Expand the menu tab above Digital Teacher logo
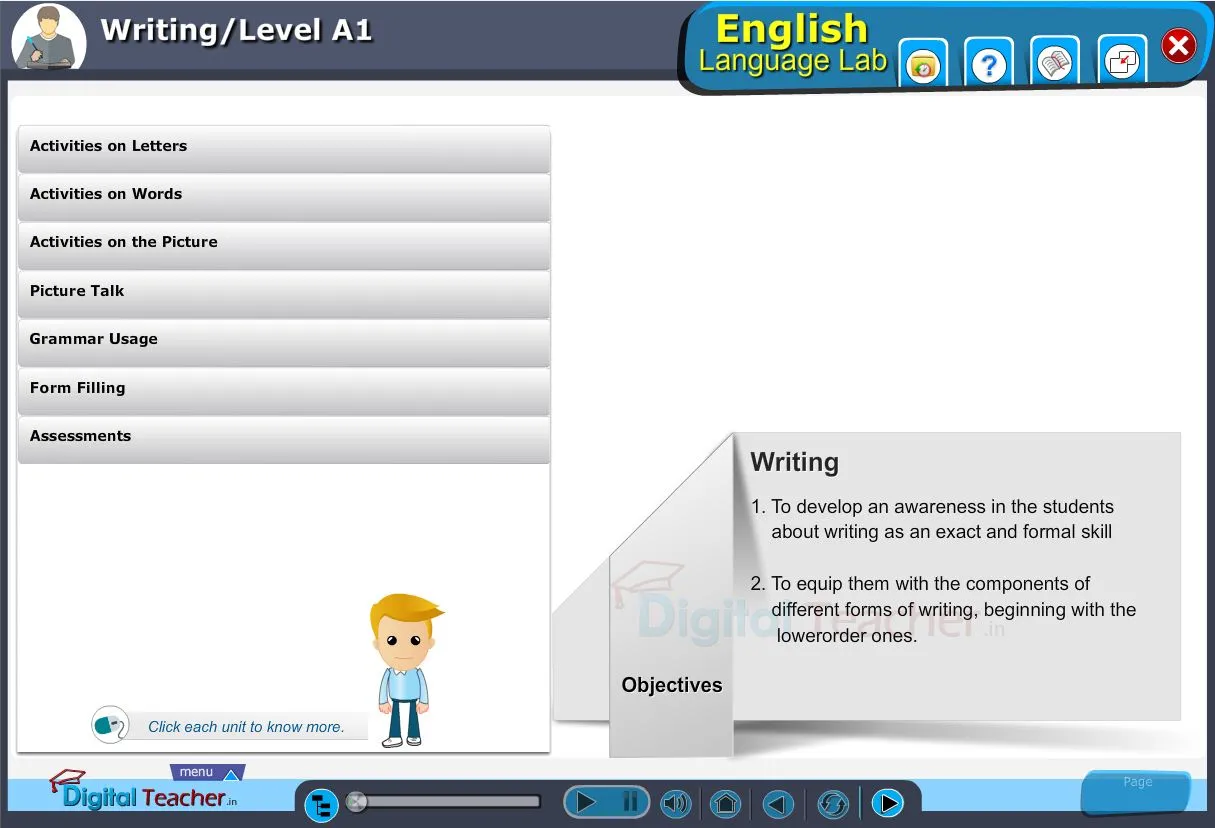Image resolution: width=1215 pixels, height=828 pixels. pos(207,773)
